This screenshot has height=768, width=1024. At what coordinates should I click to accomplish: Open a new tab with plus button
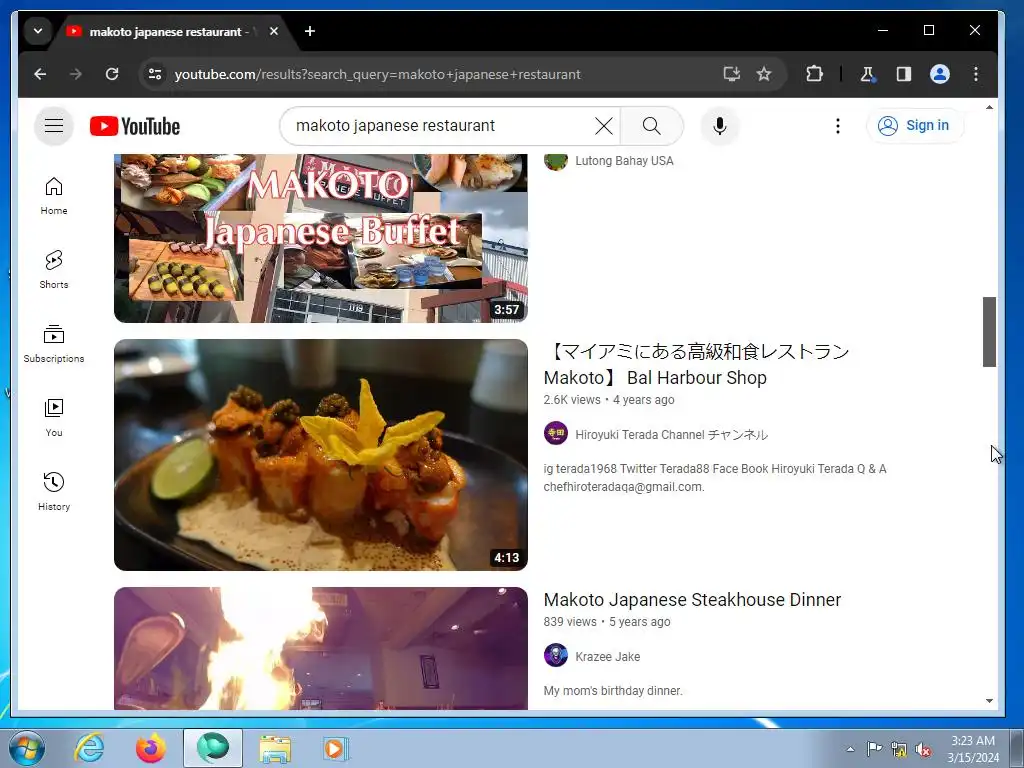(310, 31)
